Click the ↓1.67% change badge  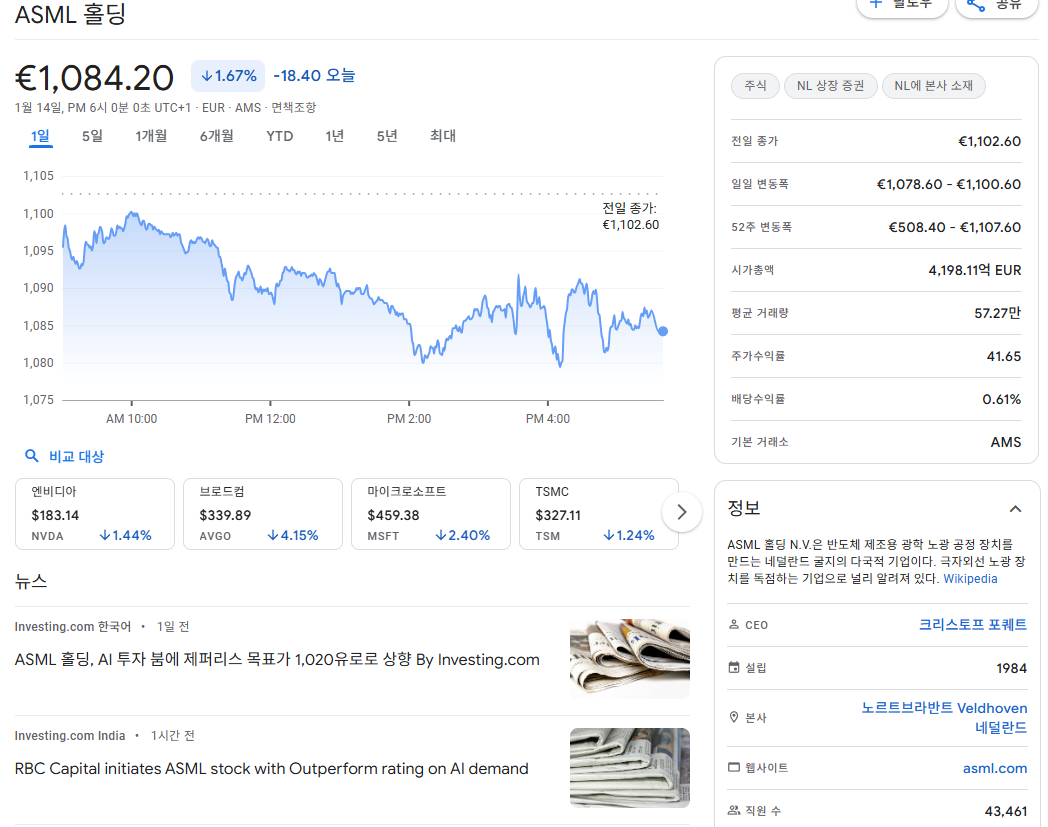(x=228, y=76)
